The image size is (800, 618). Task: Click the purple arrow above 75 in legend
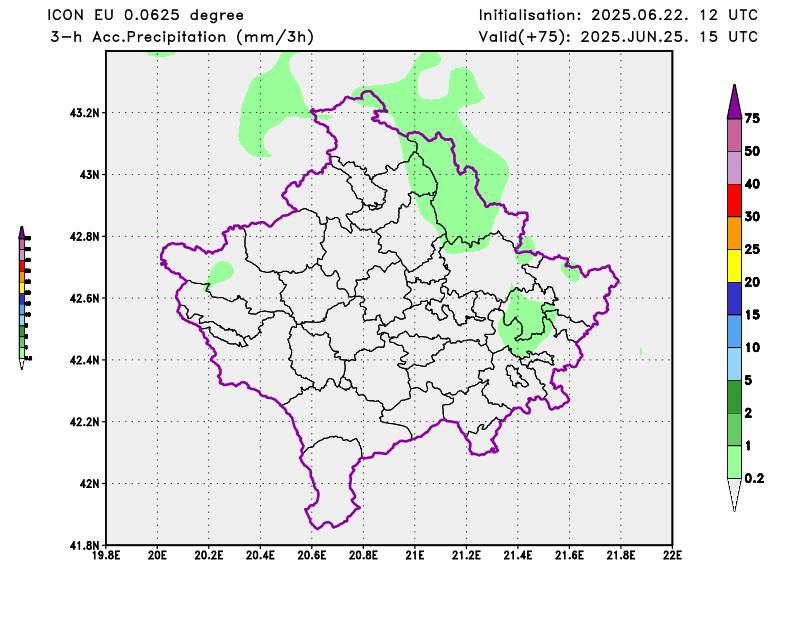(x=734, y=102)
